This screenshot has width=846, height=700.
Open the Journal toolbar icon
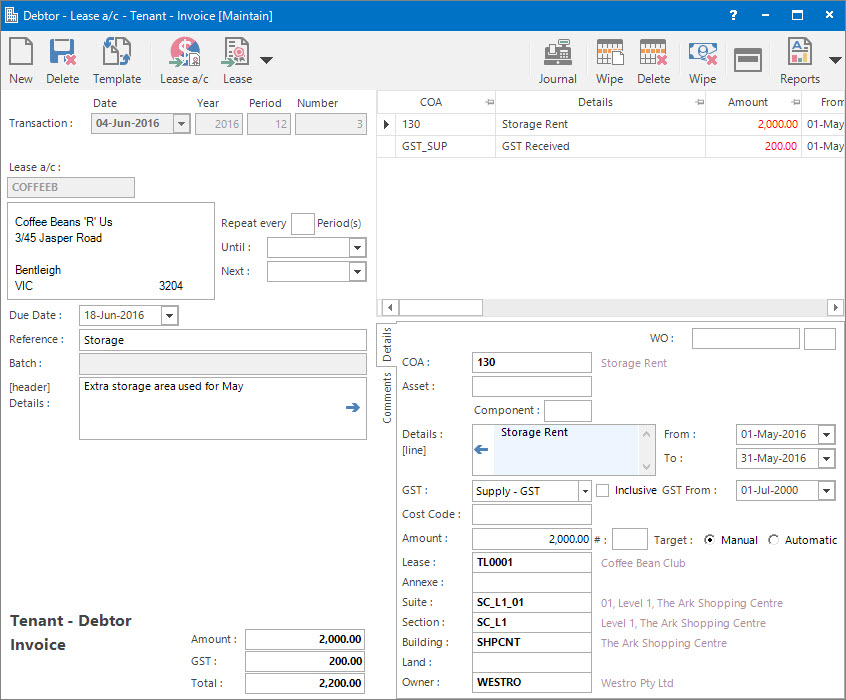557,60
